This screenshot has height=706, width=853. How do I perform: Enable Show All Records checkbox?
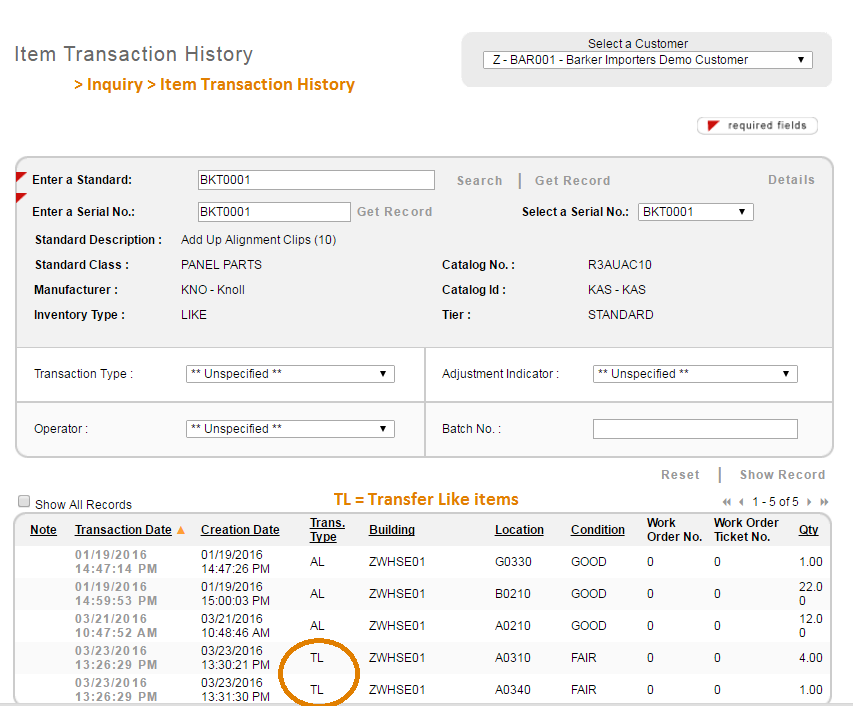(25, 503)
